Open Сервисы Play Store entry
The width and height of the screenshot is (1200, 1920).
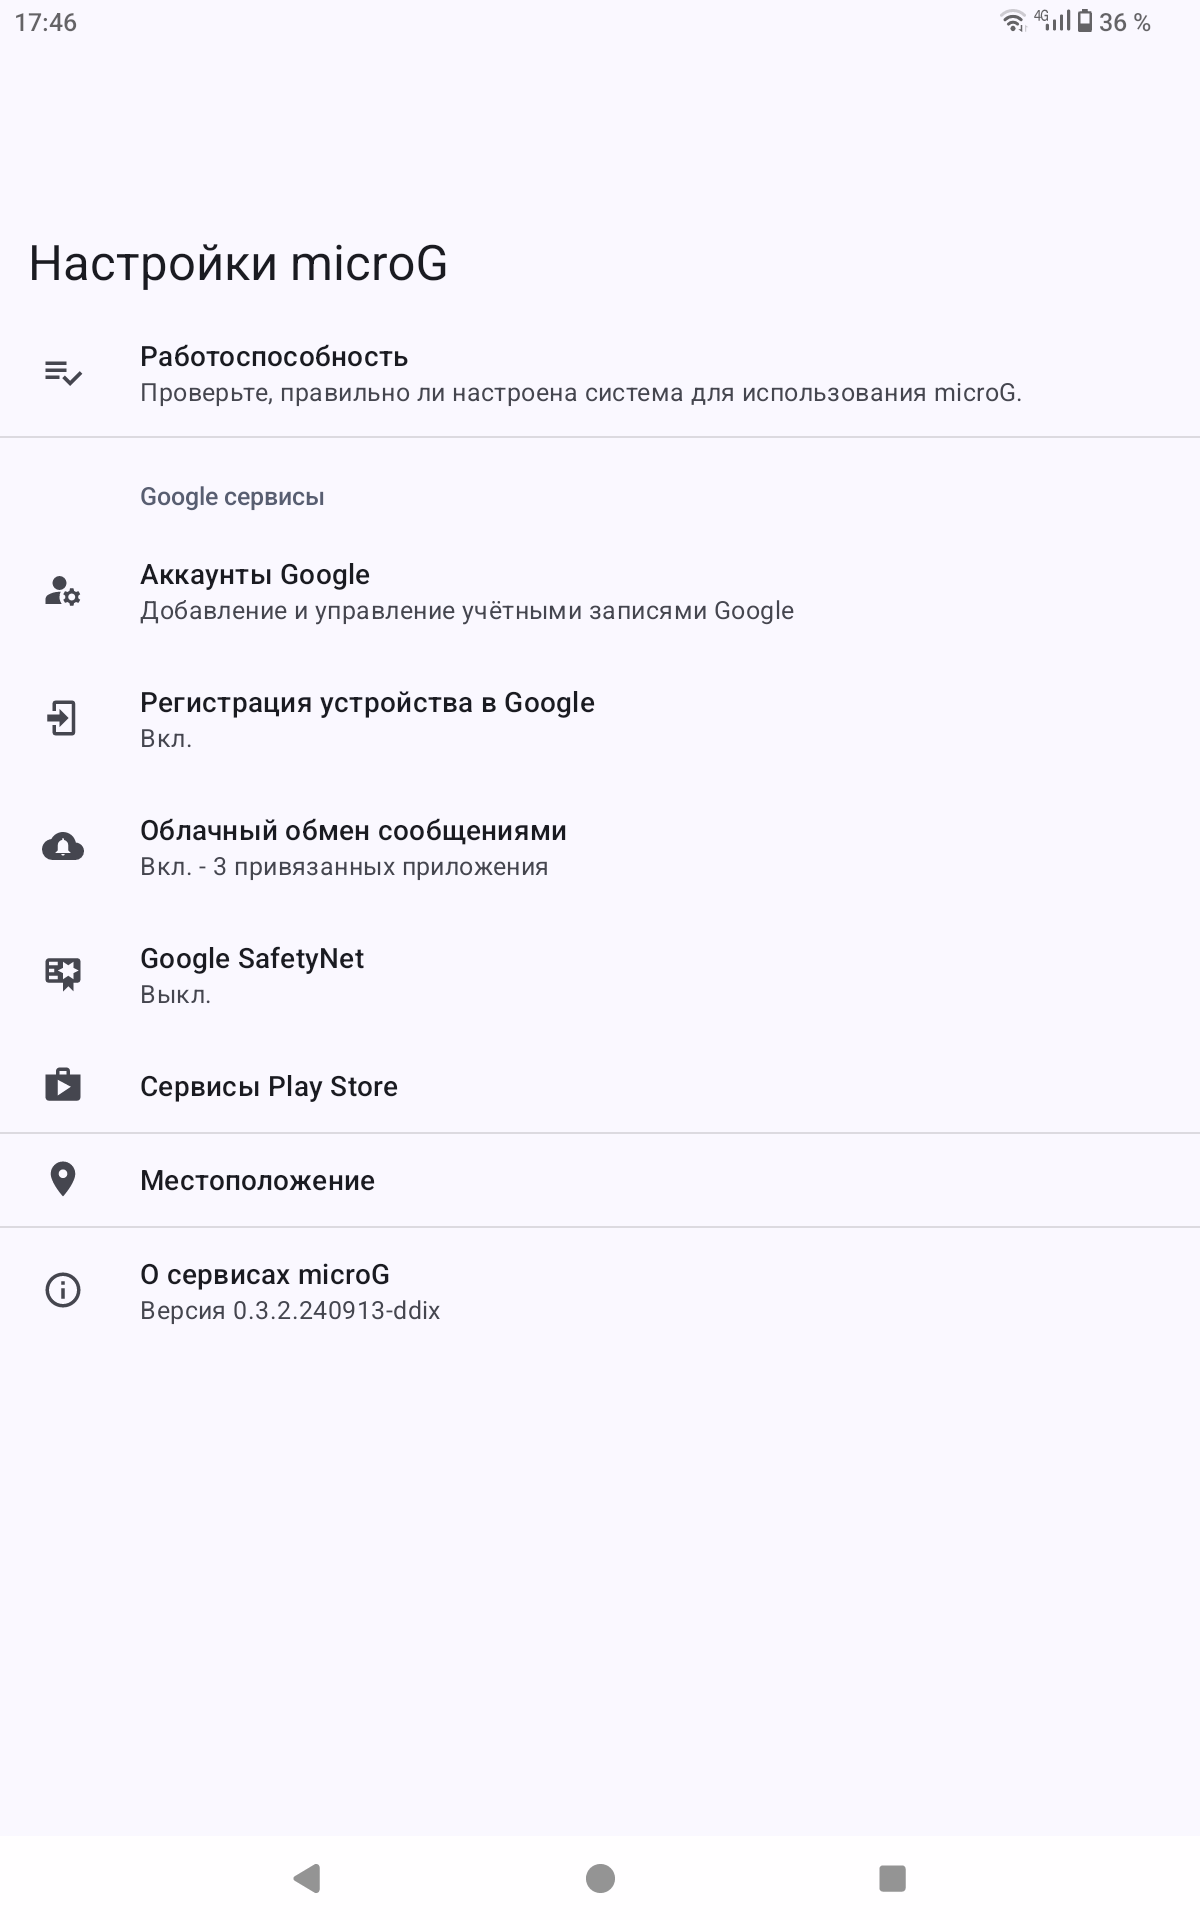point(269,1086)
